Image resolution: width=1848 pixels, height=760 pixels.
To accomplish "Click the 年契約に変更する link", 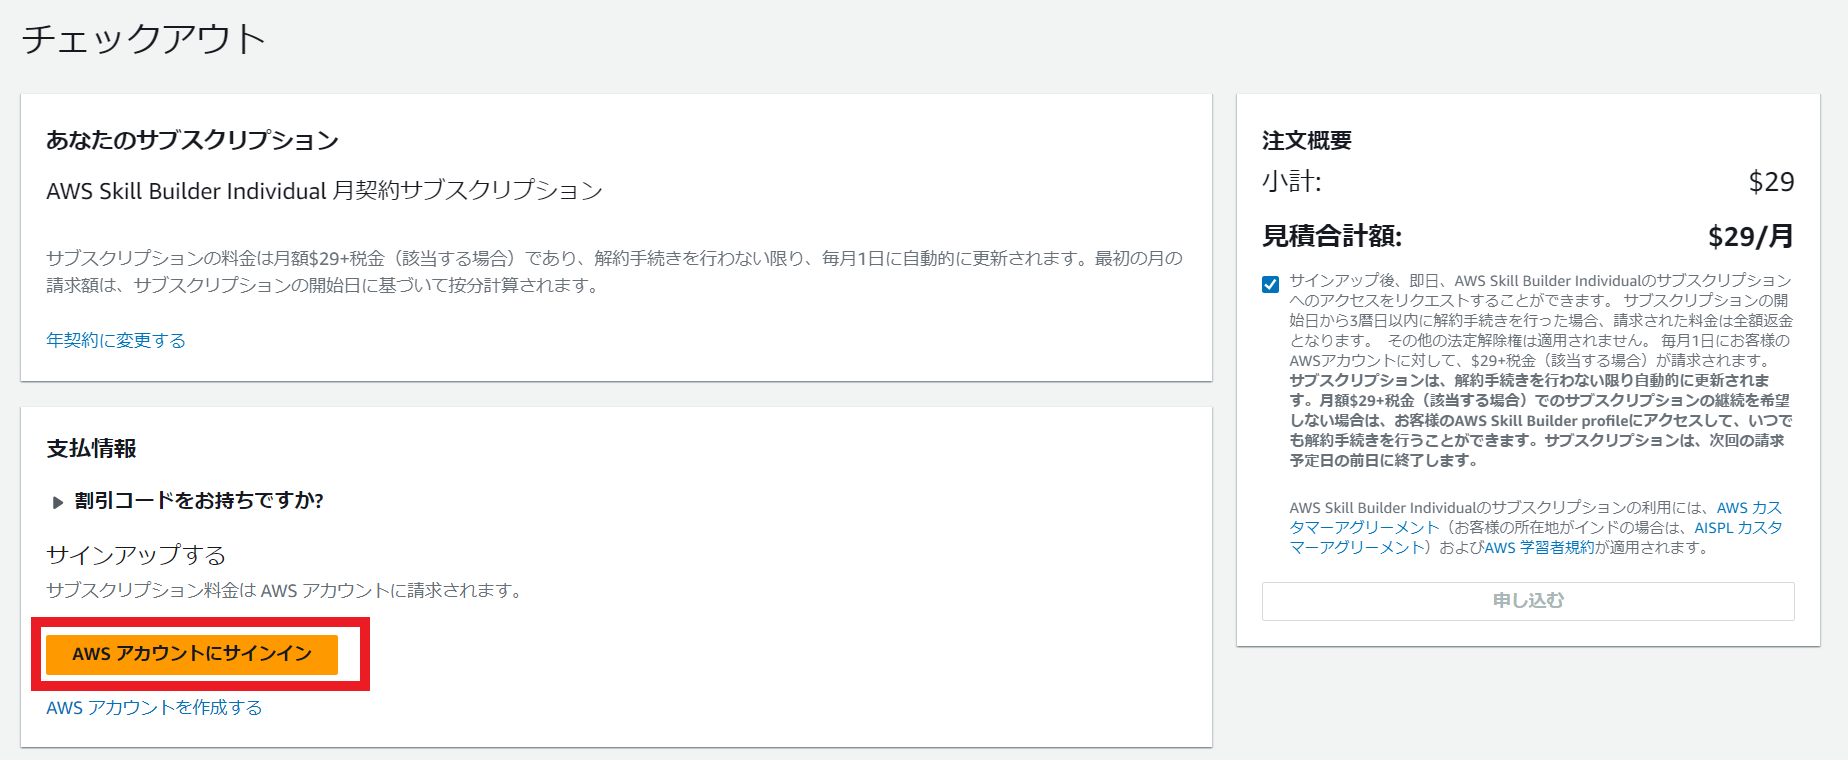I will (116, 340).
